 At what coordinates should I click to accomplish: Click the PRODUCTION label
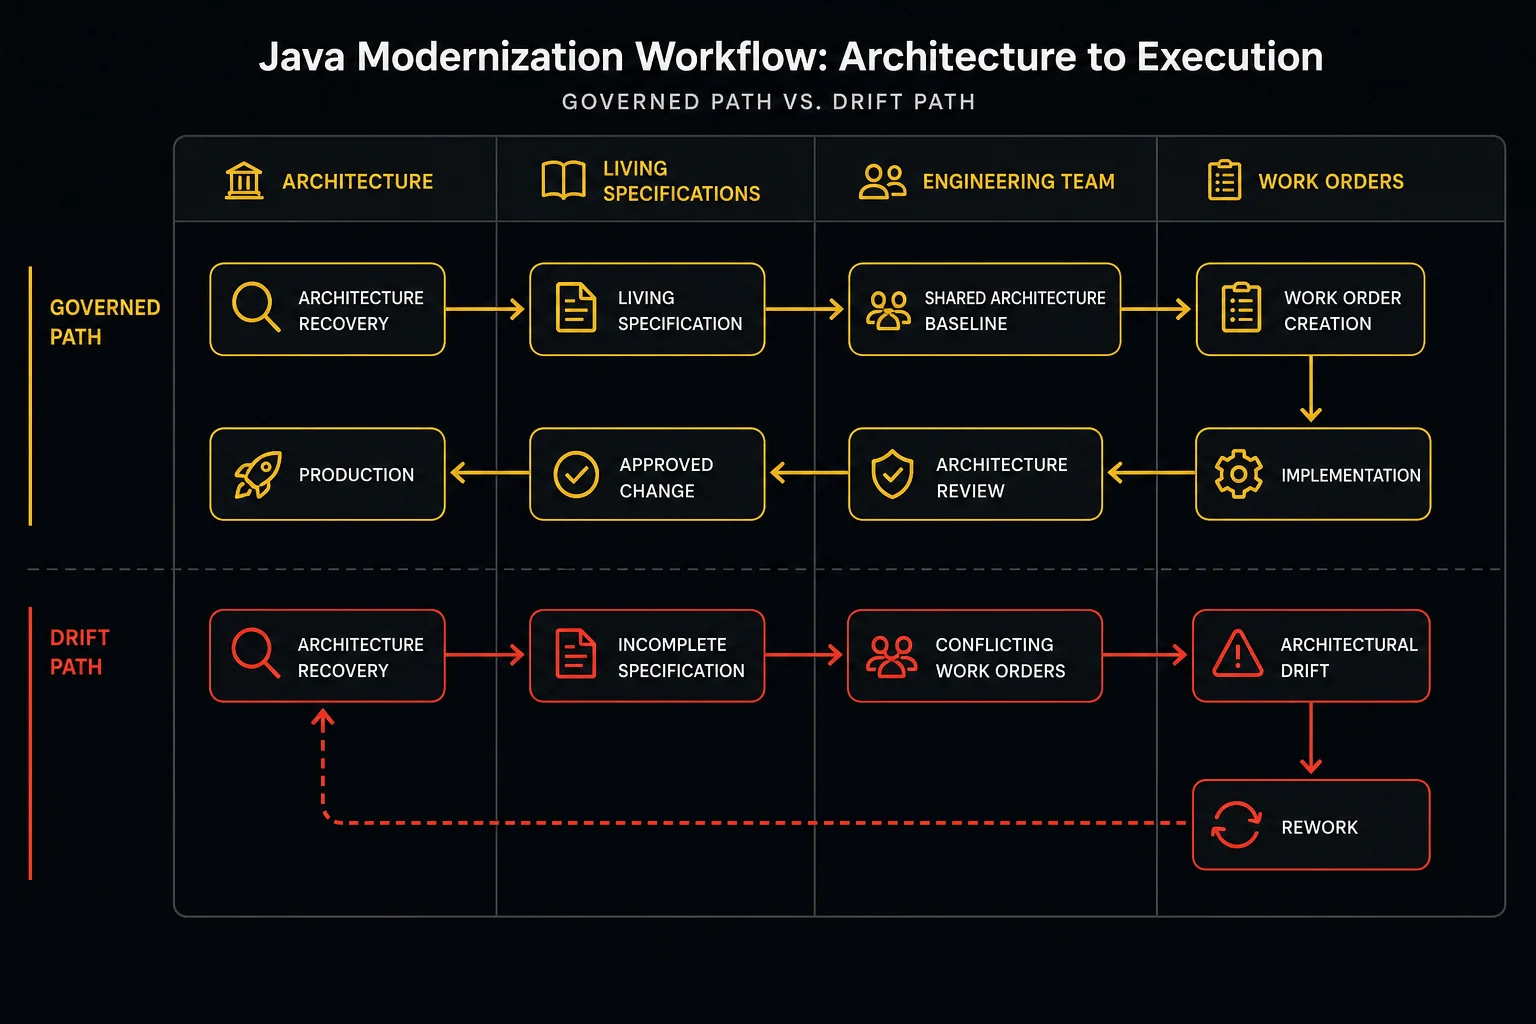tap(356, 475)
